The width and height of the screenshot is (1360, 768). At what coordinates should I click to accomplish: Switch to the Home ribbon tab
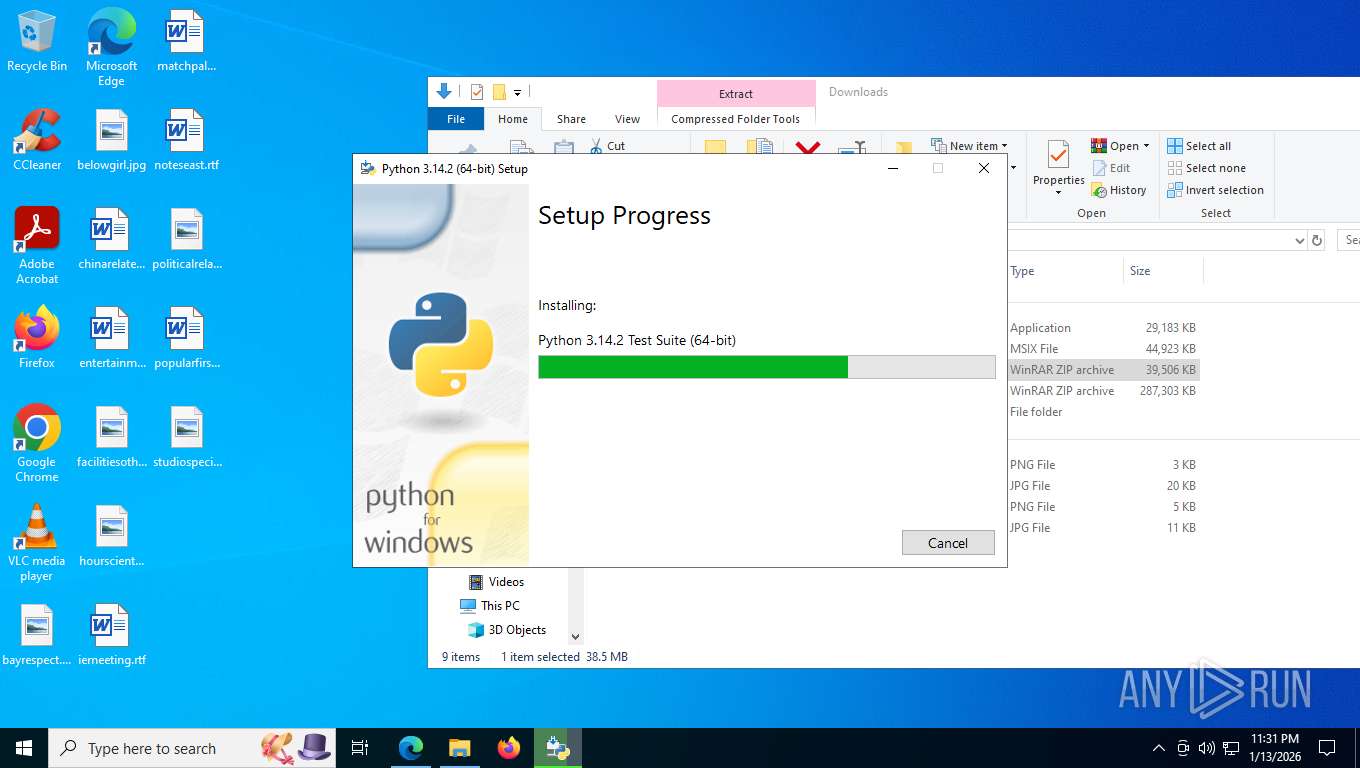[x=513, y=119]
